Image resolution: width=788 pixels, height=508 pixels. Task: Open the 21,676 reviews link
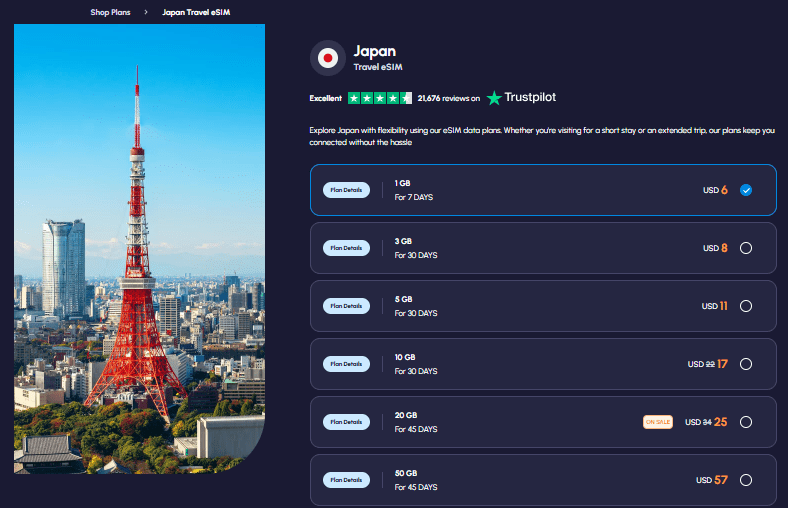[448, 98]
